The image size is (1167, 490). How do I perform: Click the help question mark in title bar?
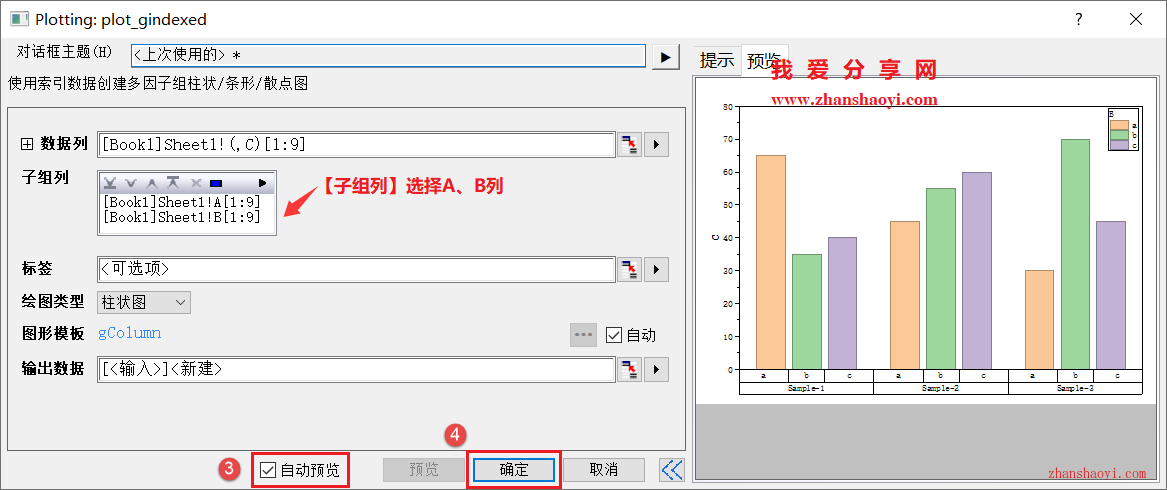pyautogui.click(x=1079, y=19)
